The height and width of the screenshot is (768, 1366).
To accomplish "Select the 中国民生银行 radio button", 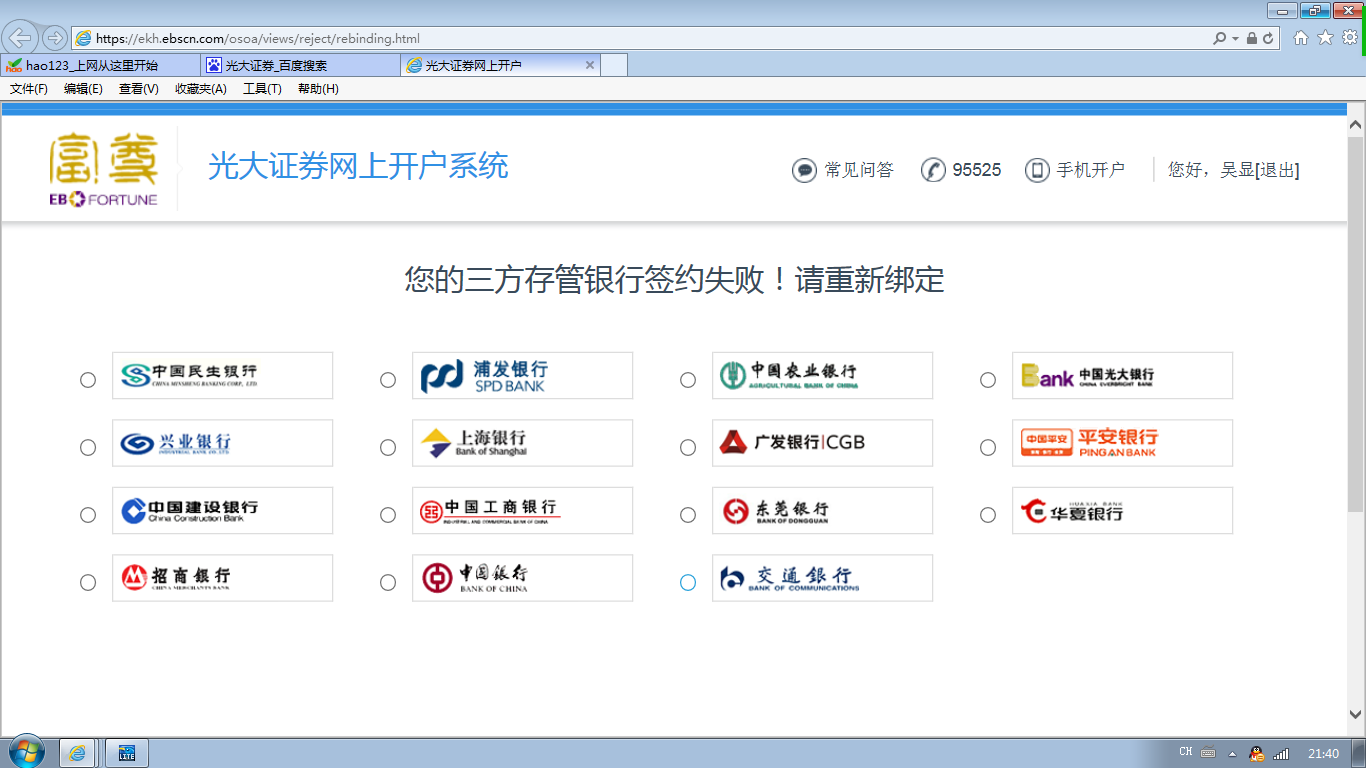I will (x=88, y=380).
